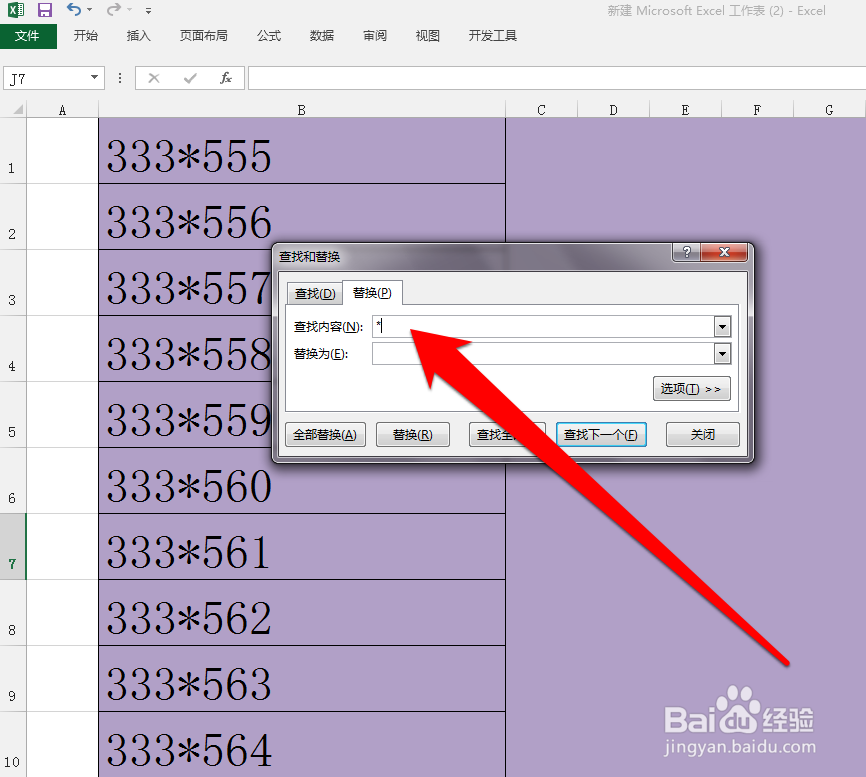Close the 查找和替换 dialog with X
866x777 pixels.
click(x=724, y=252)
